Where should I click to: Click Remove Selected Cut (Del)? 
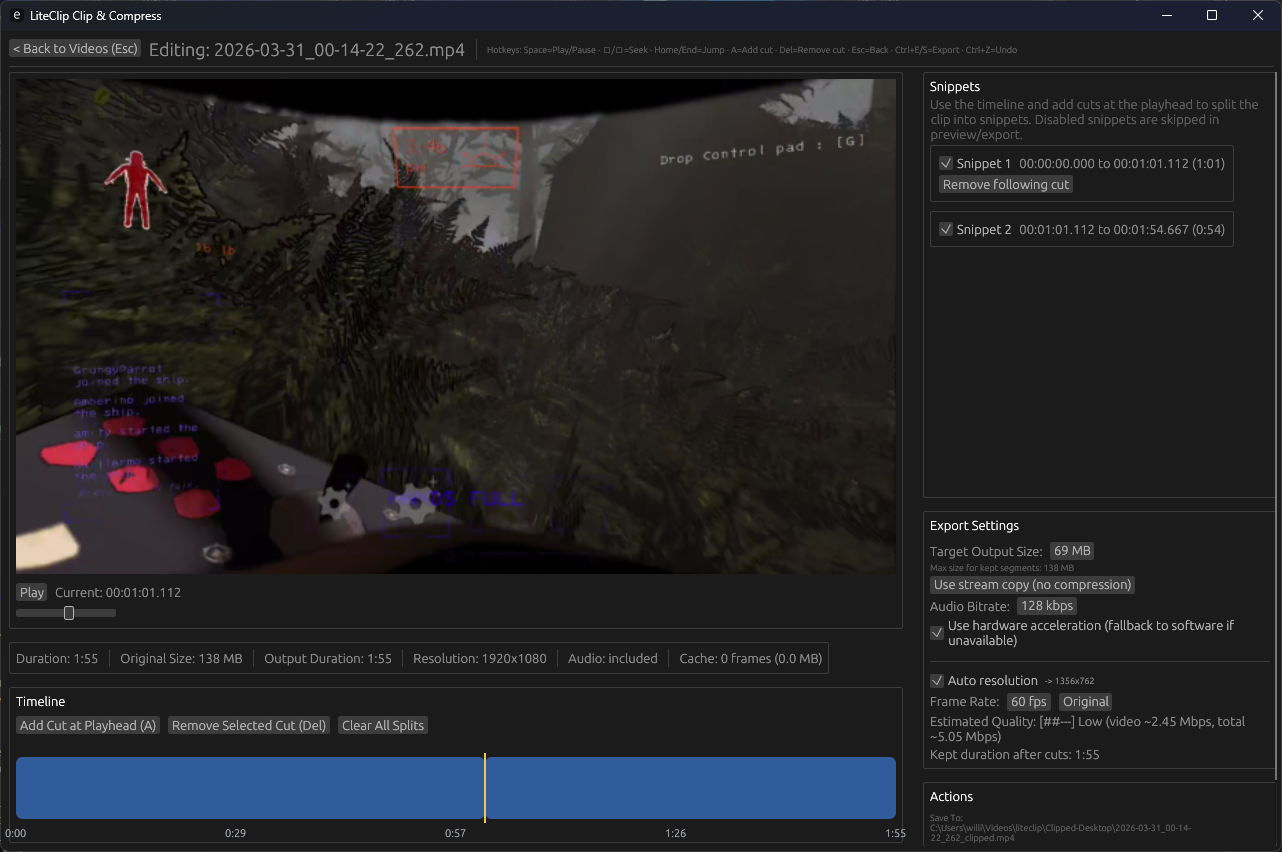pyautogui.click(x=249, y=726)
